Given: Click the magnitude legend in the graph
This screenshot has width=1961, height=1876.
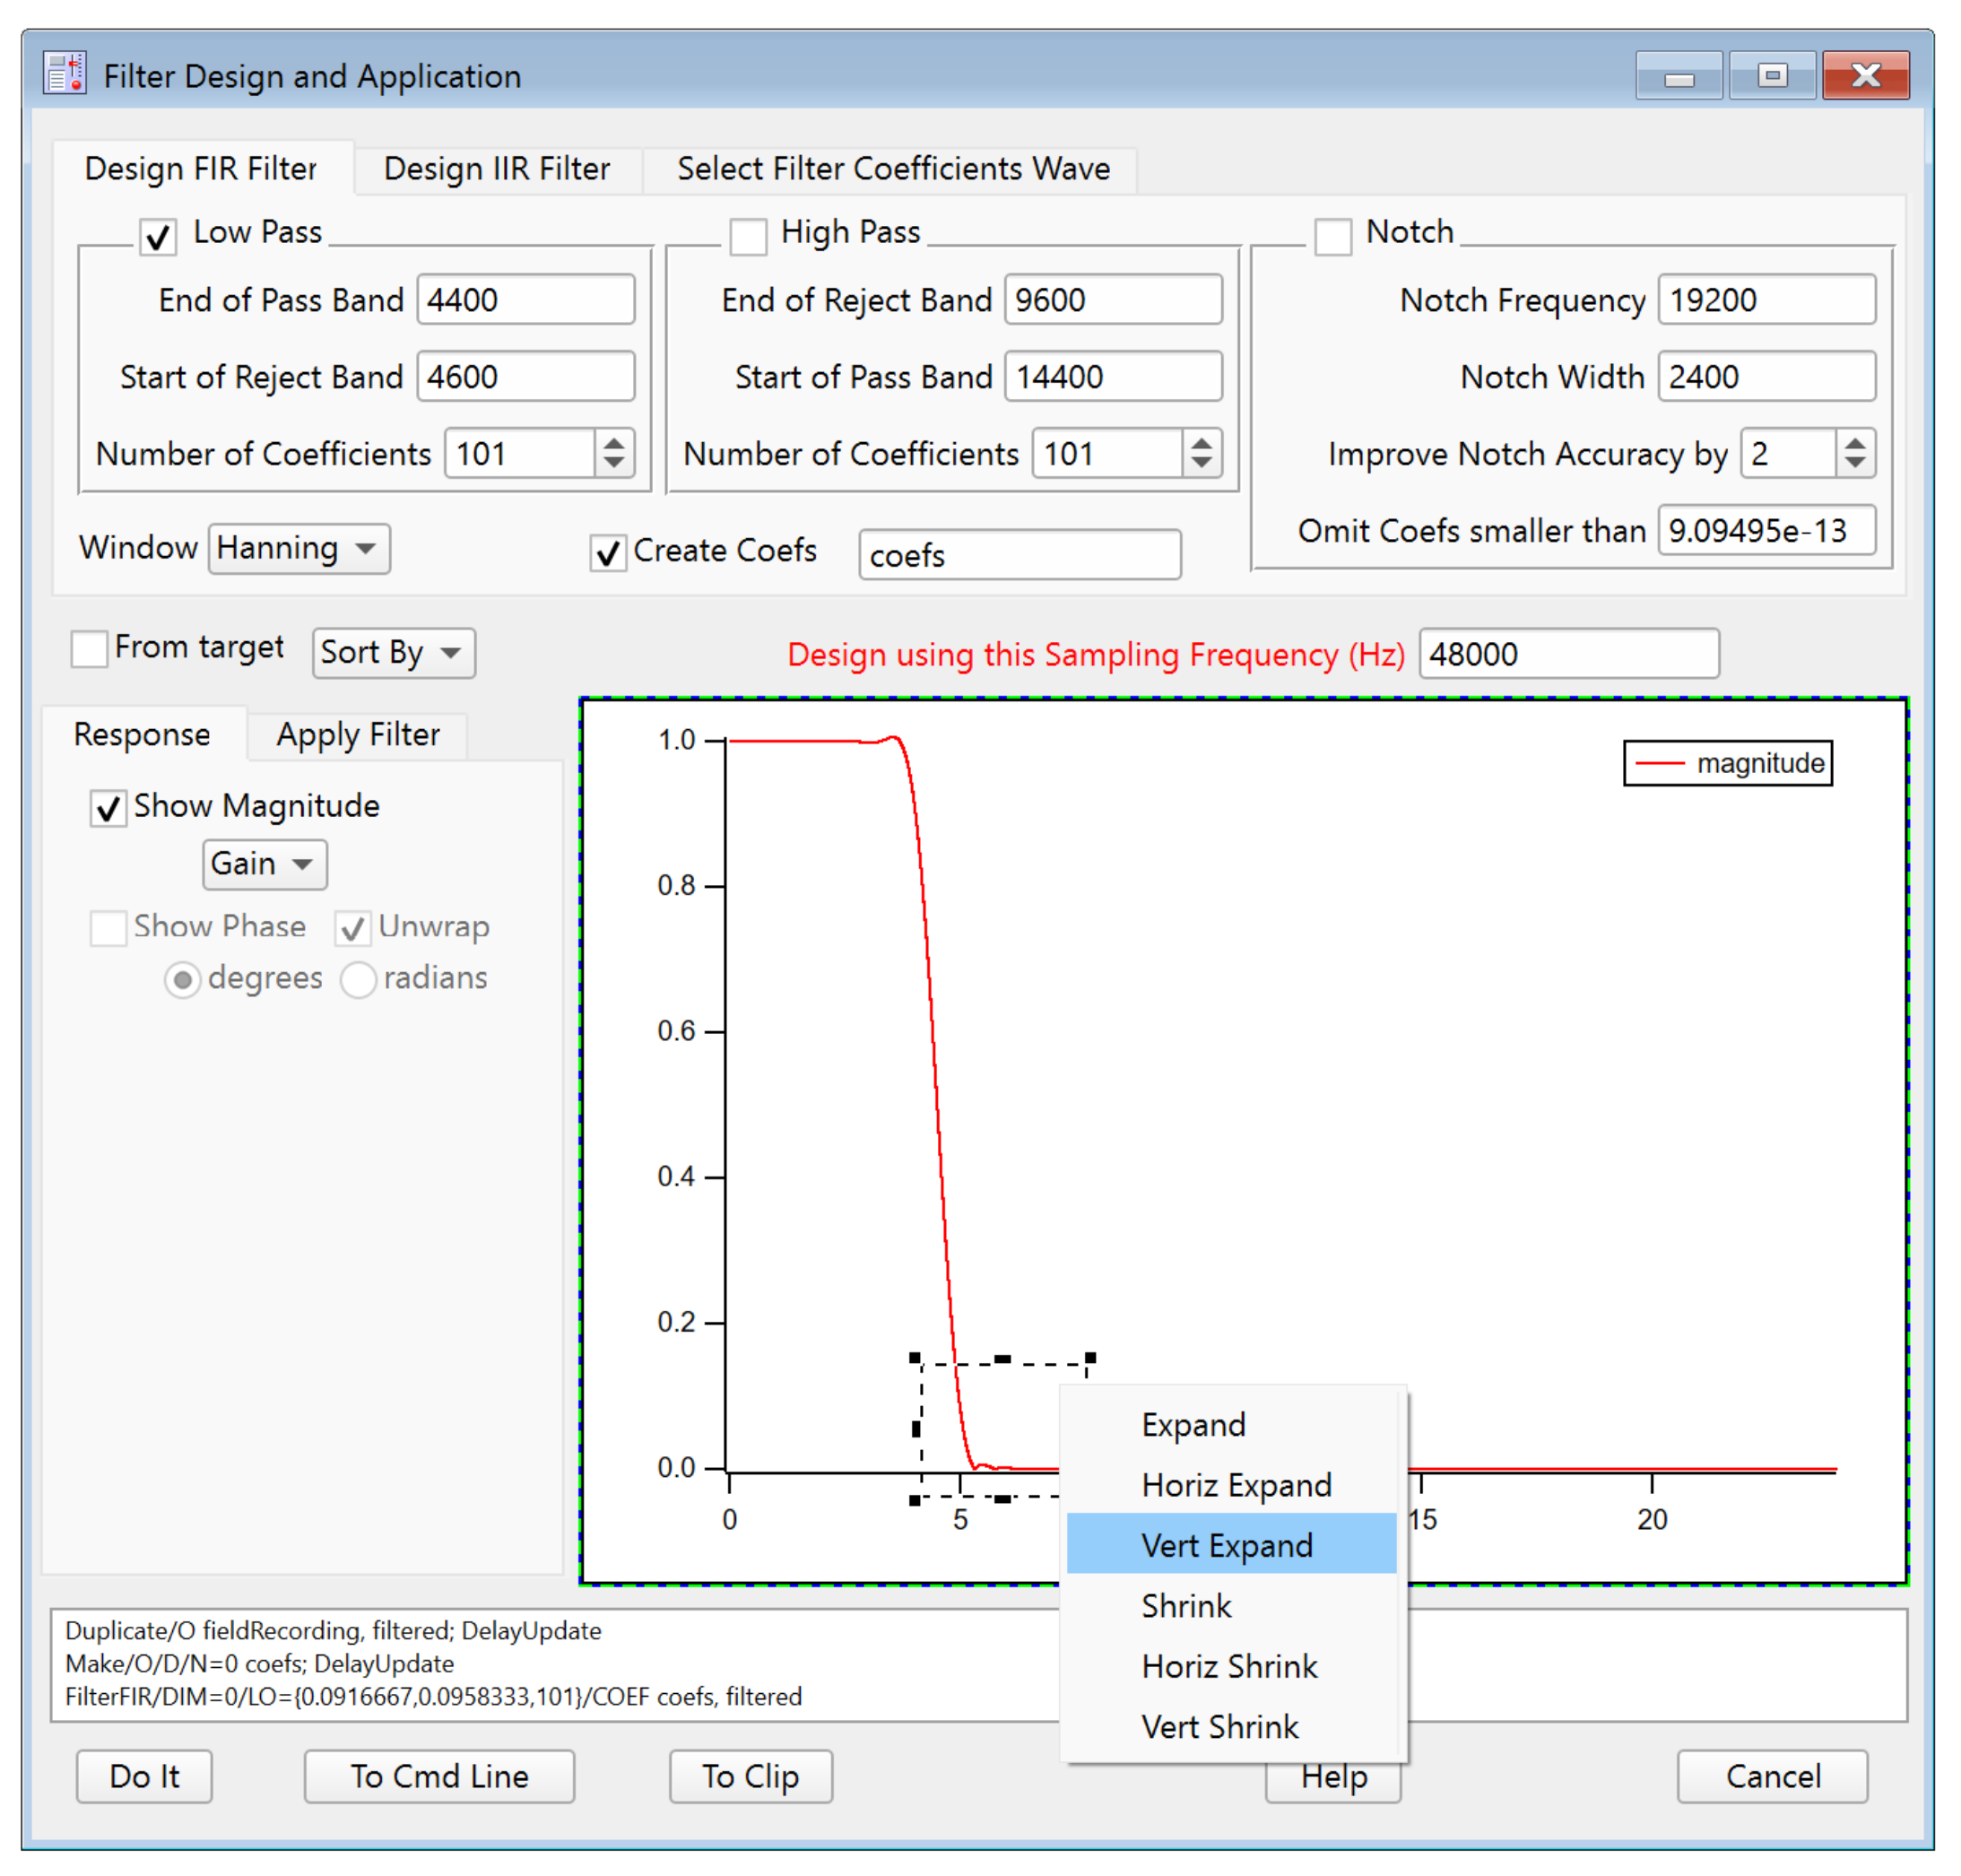Looking at the screenshot, I should (1727, 763).
